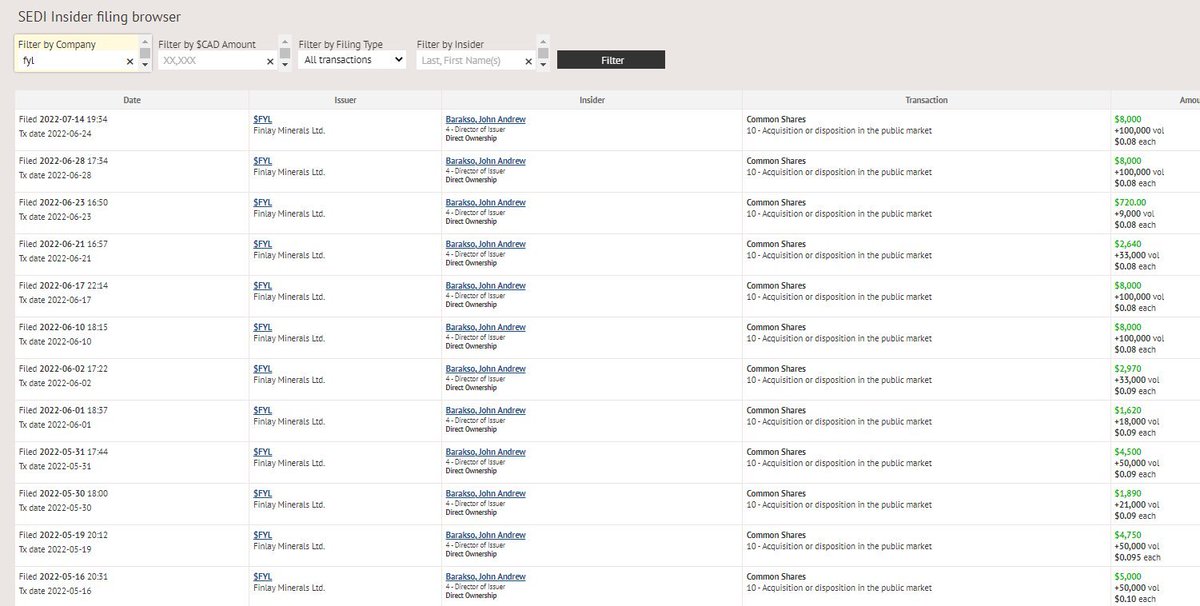Image resolution: width=1200 pixels, height=606 pixels.
Task: Click the $4,750 amount value
Action: click(1127, 535)
